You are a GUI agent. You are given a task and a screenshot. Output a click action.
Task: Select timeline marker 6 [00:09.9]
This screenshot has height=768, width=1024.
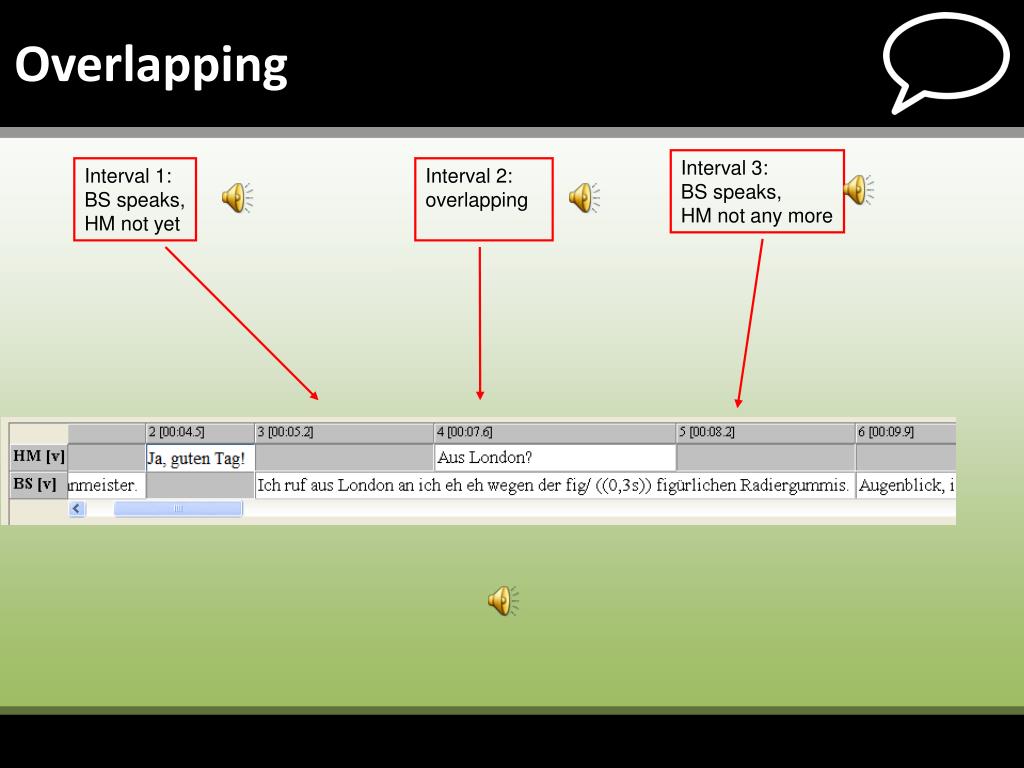tap(906, 432)
